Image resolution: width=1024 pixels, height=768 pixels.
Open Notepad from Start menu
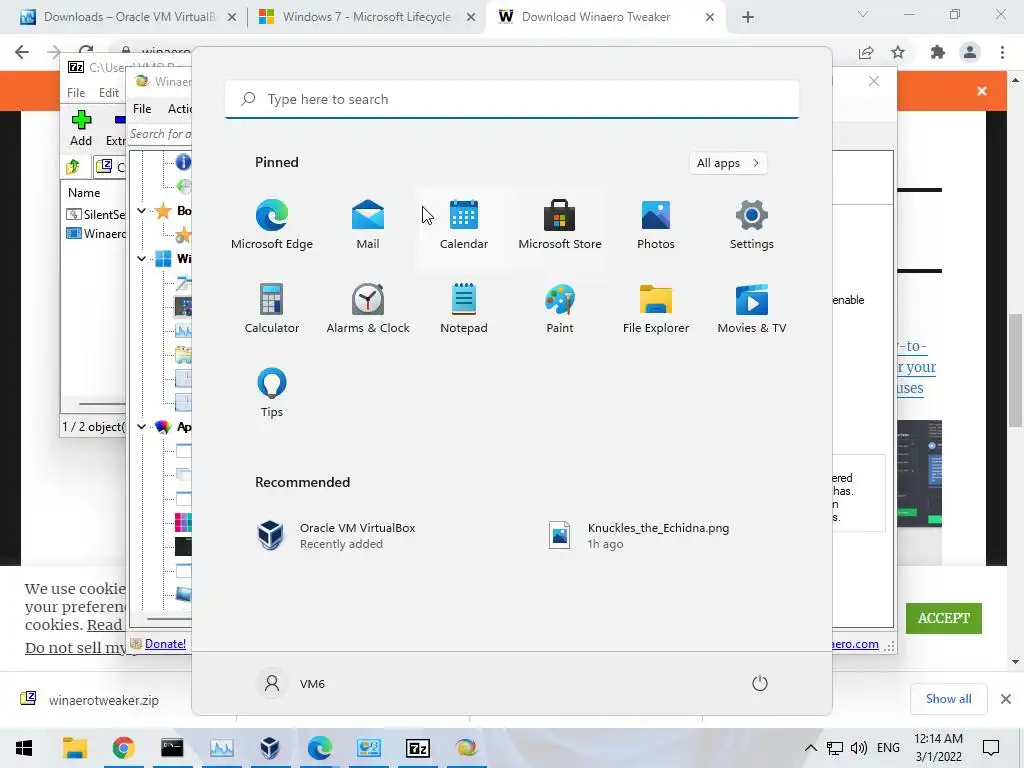point(464,308)
